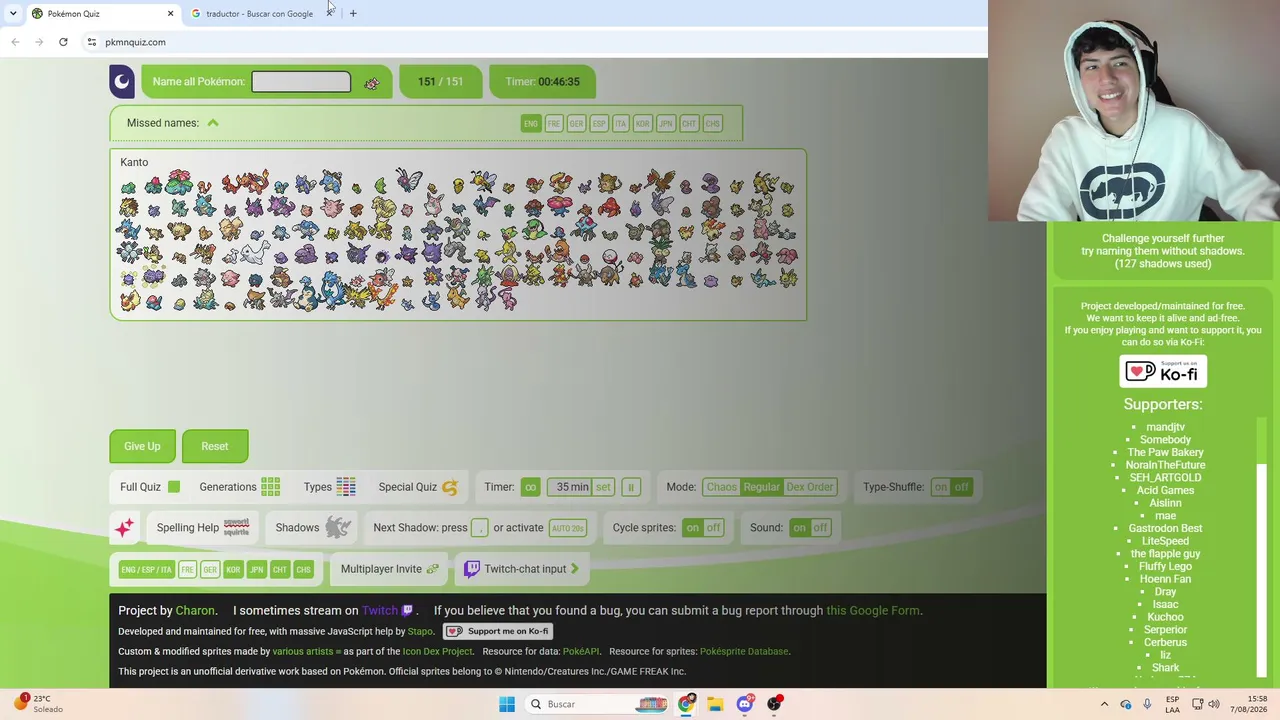Viewport: 1280px width, 720px height.
Task: Open the Generations grid selector
Action: (271, 487)
